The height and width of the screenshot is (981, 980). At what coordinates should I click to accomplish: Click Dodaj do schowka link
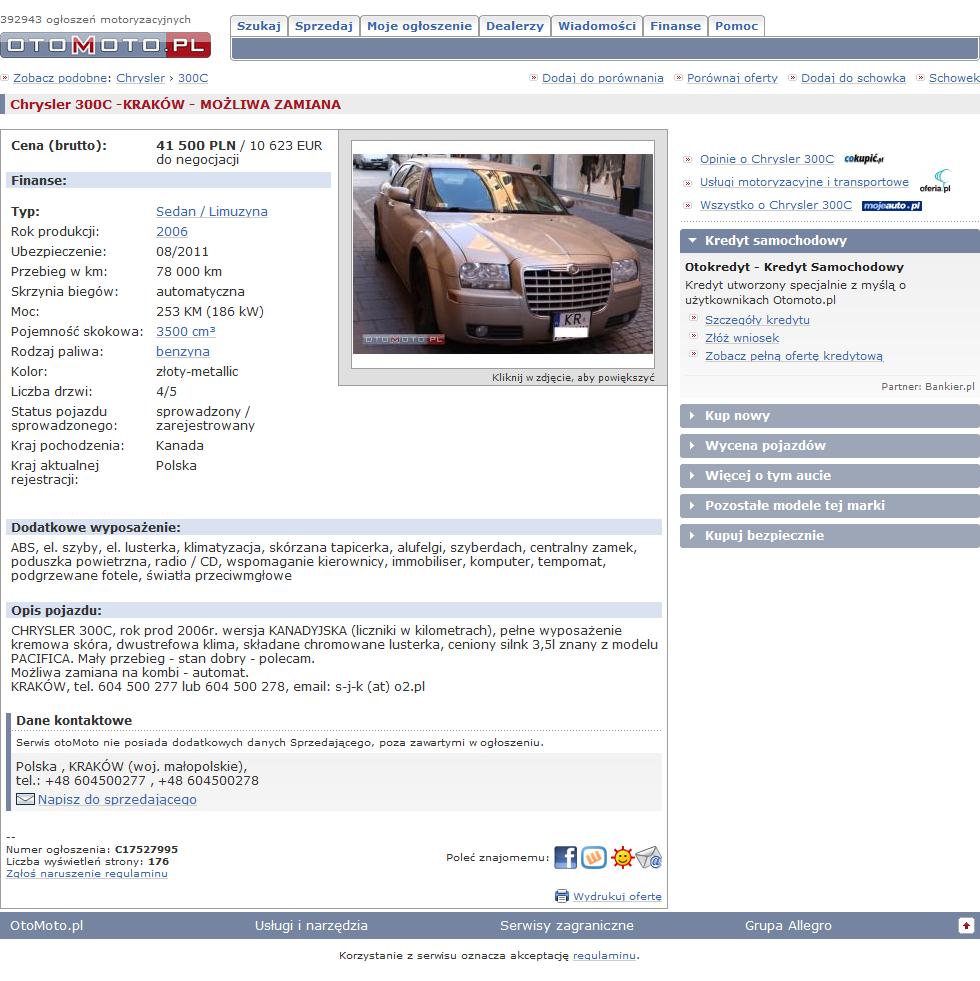(x=853, y=78)
